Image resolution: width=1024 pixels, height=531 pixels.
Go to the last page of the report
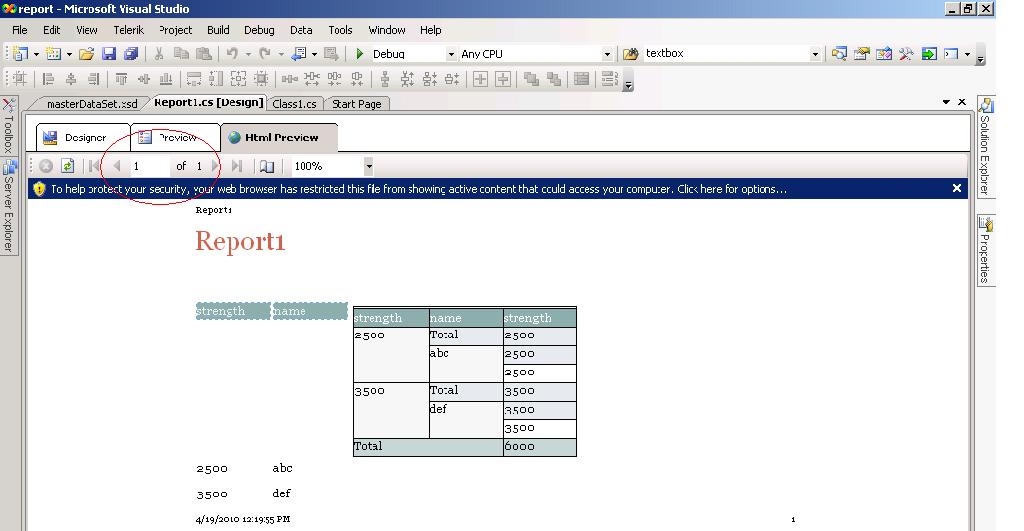point(236,166)
